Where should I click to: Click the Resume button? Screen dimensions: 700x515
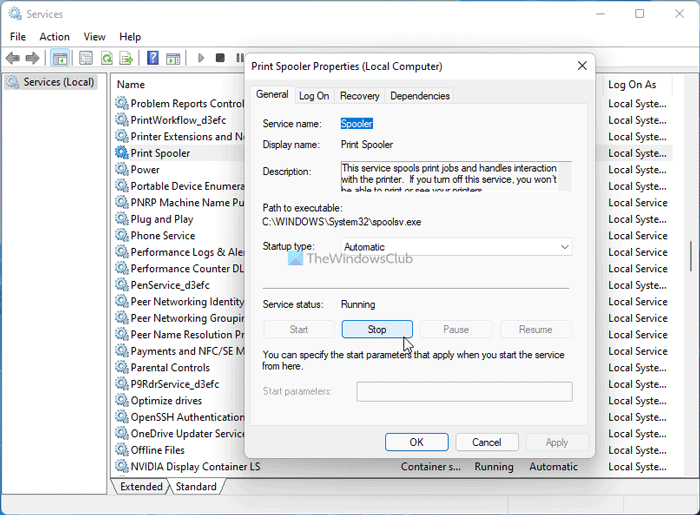(x=536, y=329)
